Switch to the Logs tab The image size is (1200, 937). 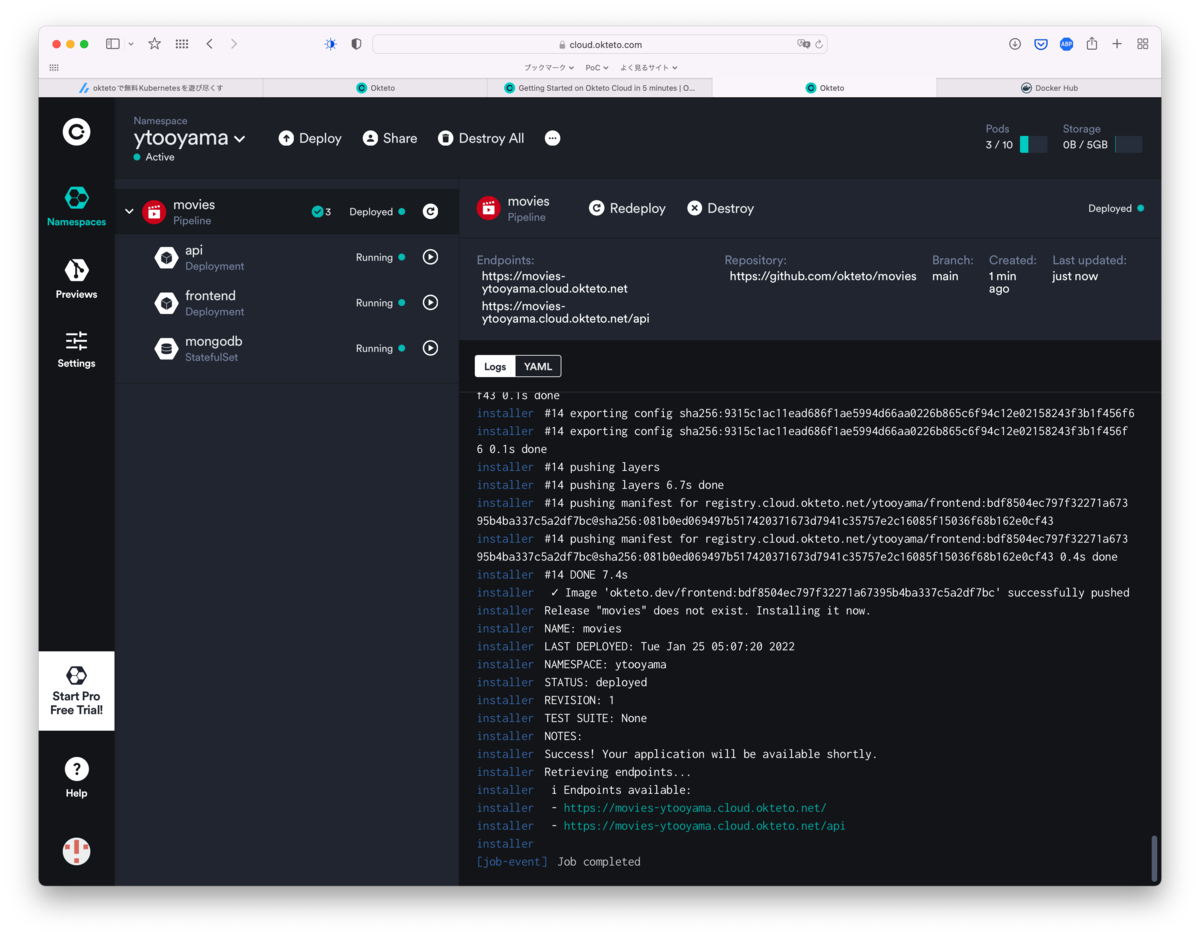(495, 366)
